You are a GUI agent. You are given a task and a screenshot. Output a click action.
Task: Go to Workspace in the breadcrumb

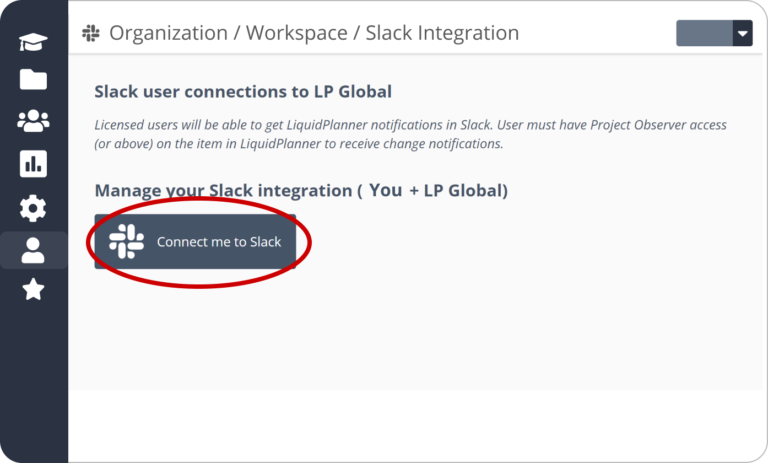(295, 33)
